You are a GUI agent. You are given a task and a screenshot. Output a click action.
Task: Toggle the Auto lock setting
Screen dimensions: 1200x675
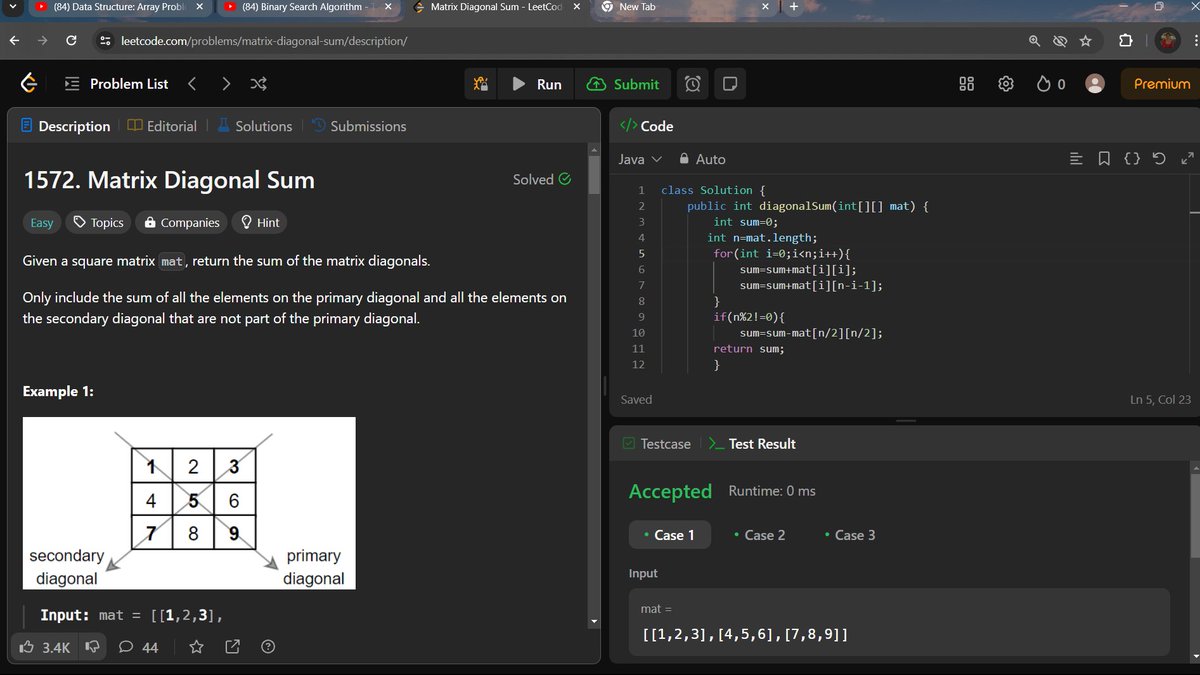pos(702,159)
